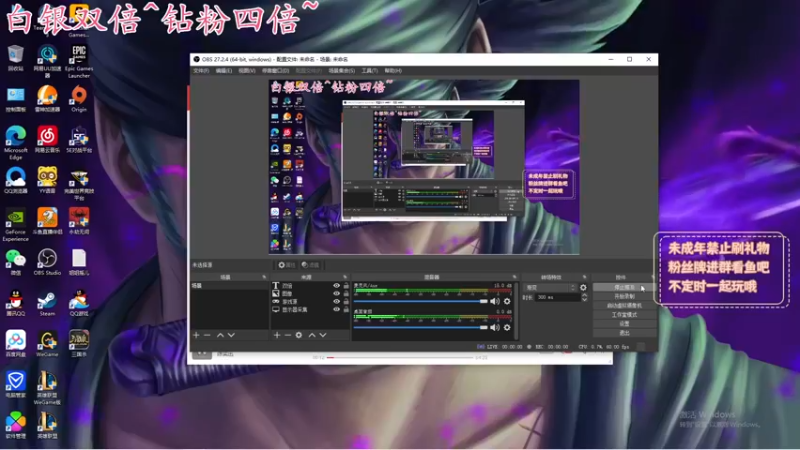Image resolution: width=800 pixels, height=450 pixels.
Task: Move source down in Sources panel
Action: [323, 335]
